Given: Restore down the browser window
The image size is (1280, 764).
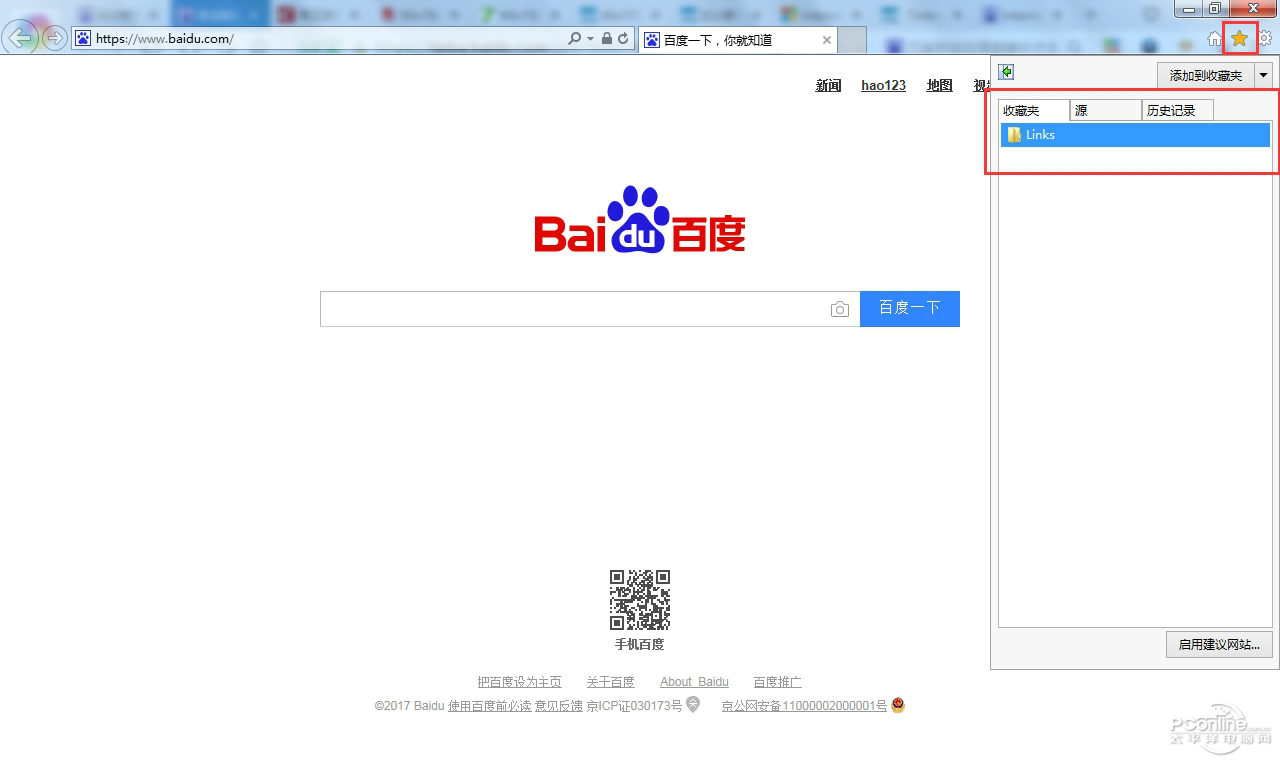Looking at the screenshot, I should point(1215,8).
